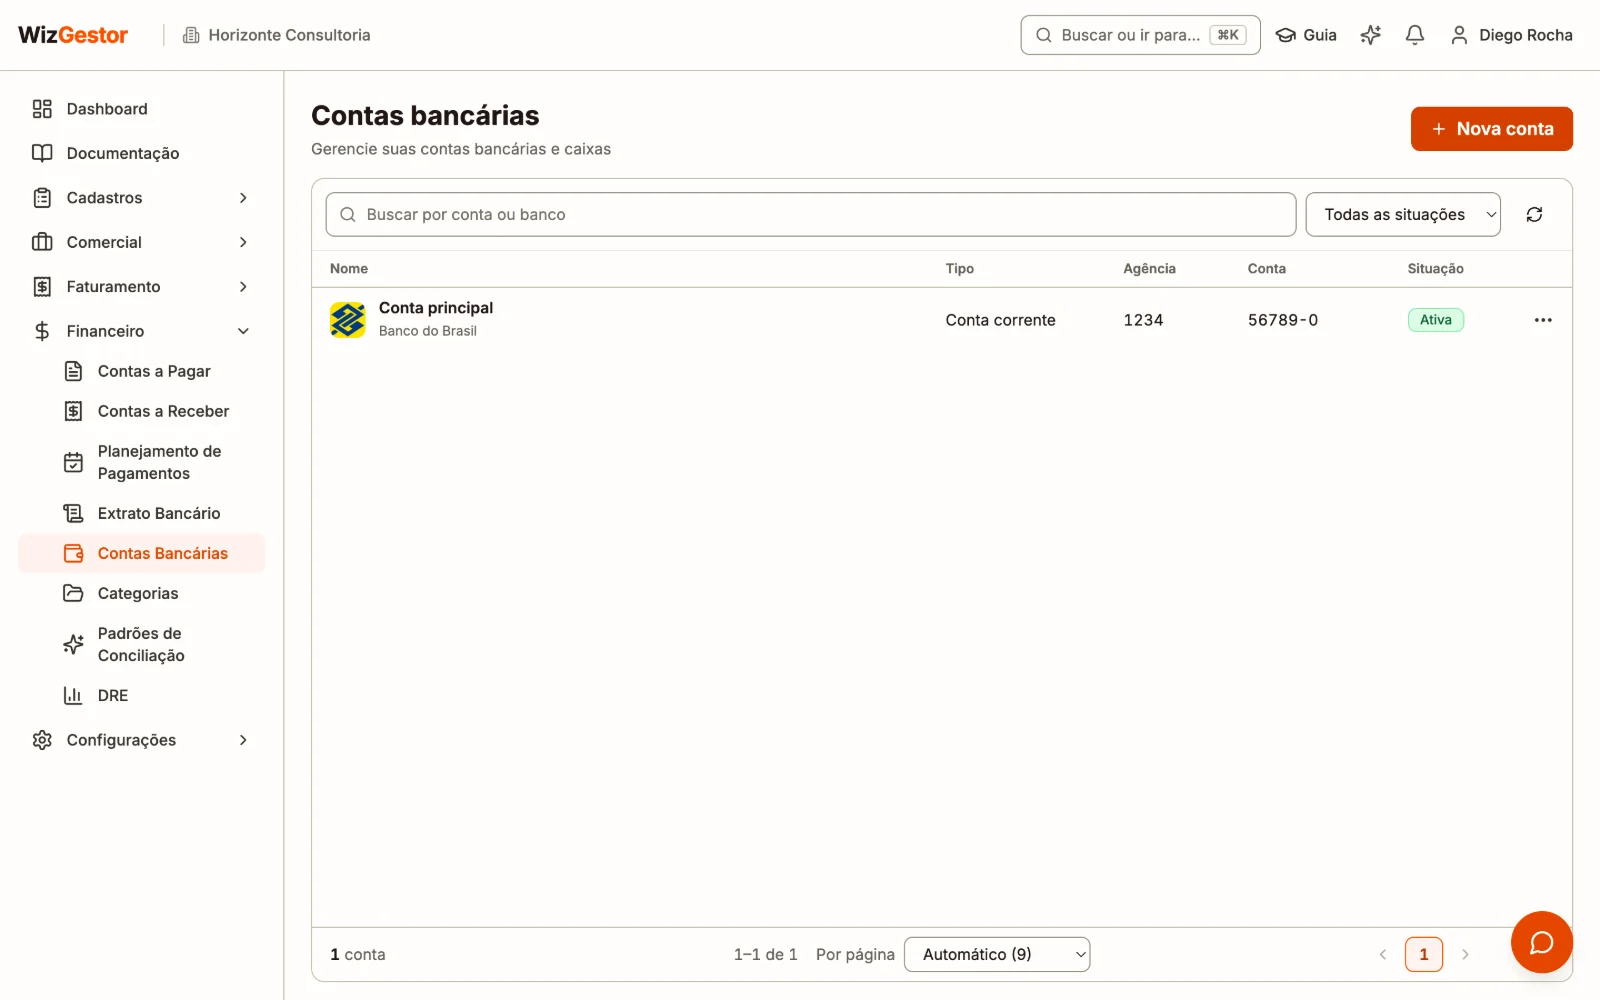This screenshot has width=1600, height=1000.
Task: Expand the Configurações menu section
Action: 141,740
